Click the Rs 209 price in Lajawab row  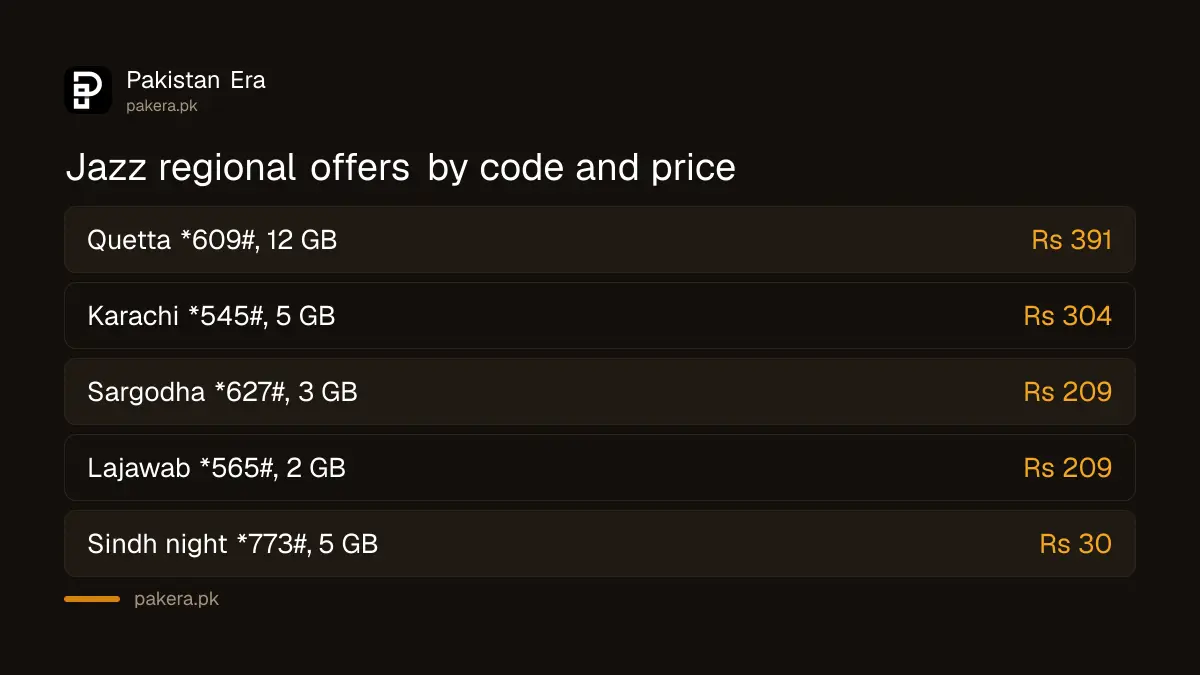[1068, 468]
